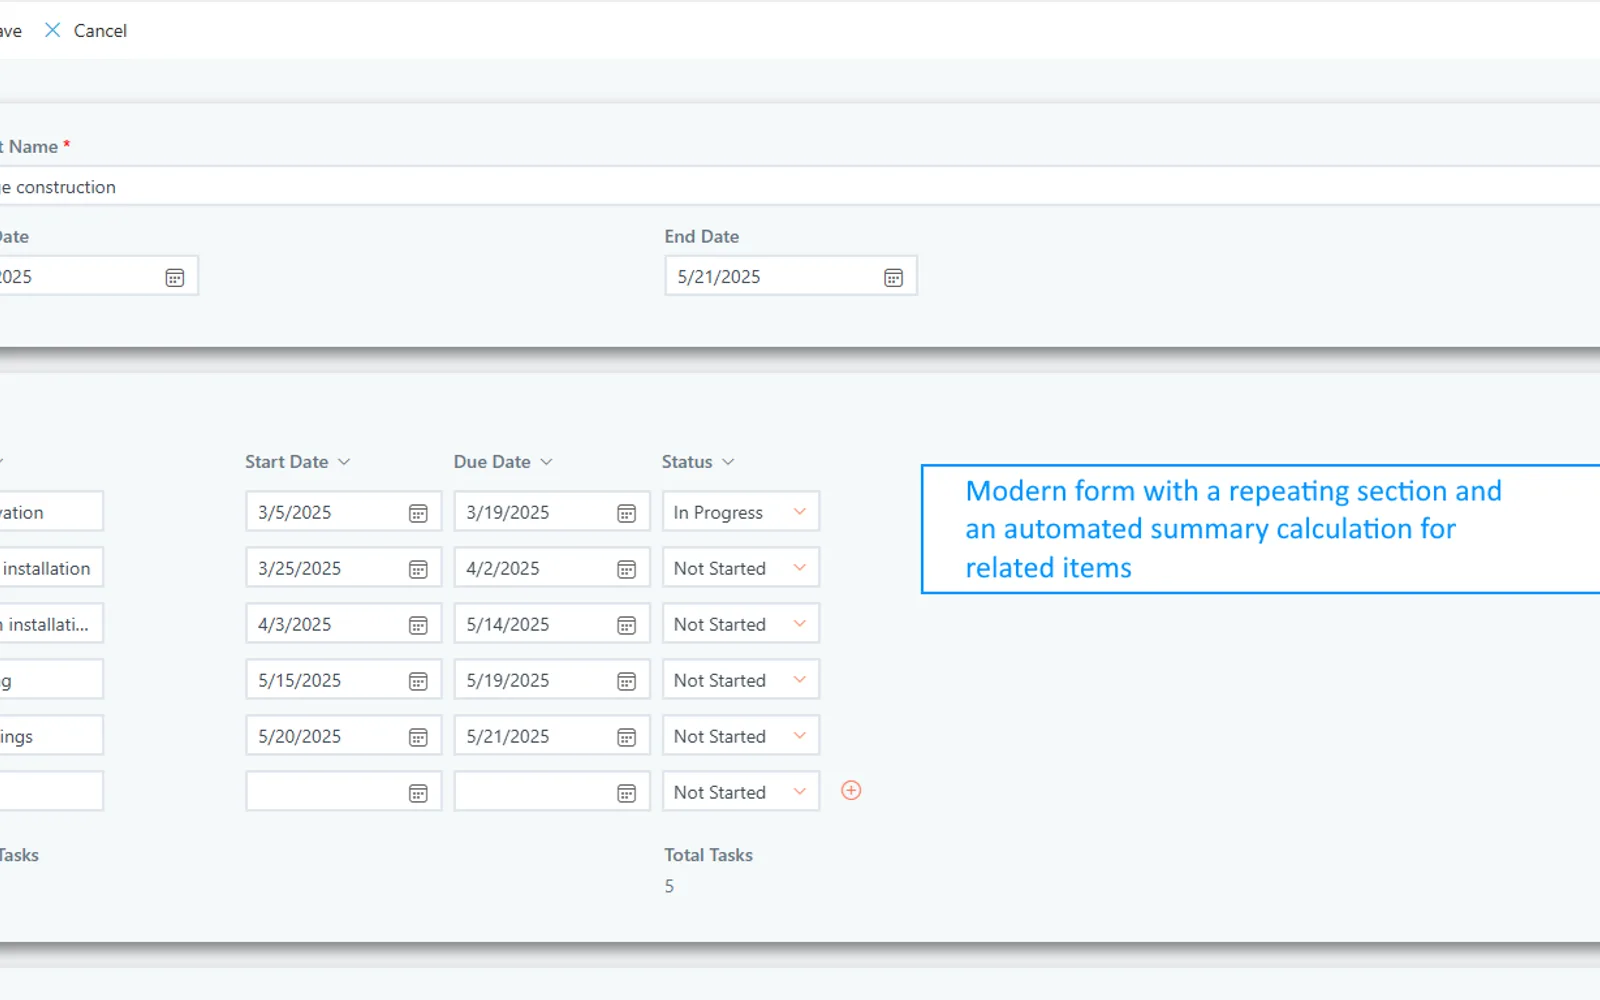This screenshot has height=1000, width=1600.
Task: Open status dropdown for the 5/15/2025 row
Action: [740, 680]
